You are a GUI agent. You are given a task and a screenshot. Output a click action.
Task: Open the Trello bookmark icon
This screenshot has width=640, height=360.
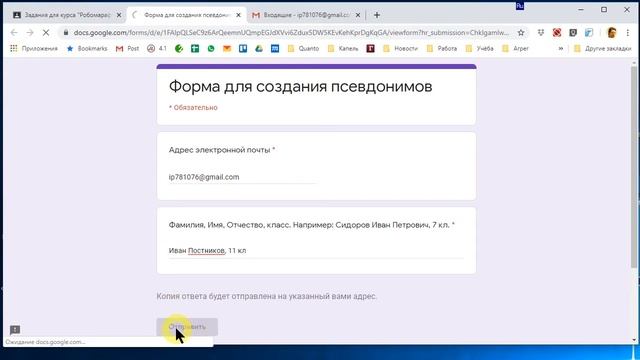coord(243,49)
